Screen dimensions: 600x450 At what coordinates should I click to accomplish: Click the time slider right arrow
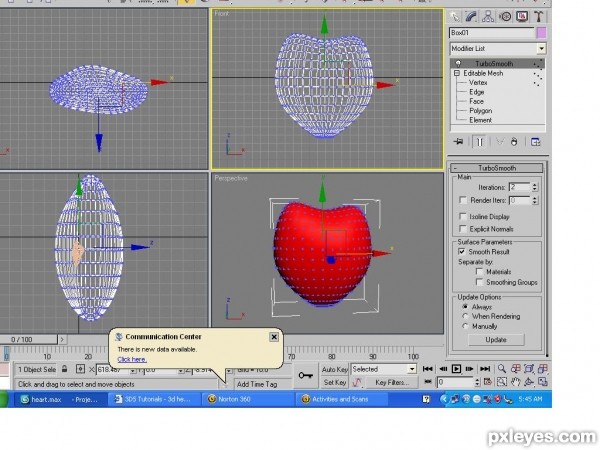point(62,339)
